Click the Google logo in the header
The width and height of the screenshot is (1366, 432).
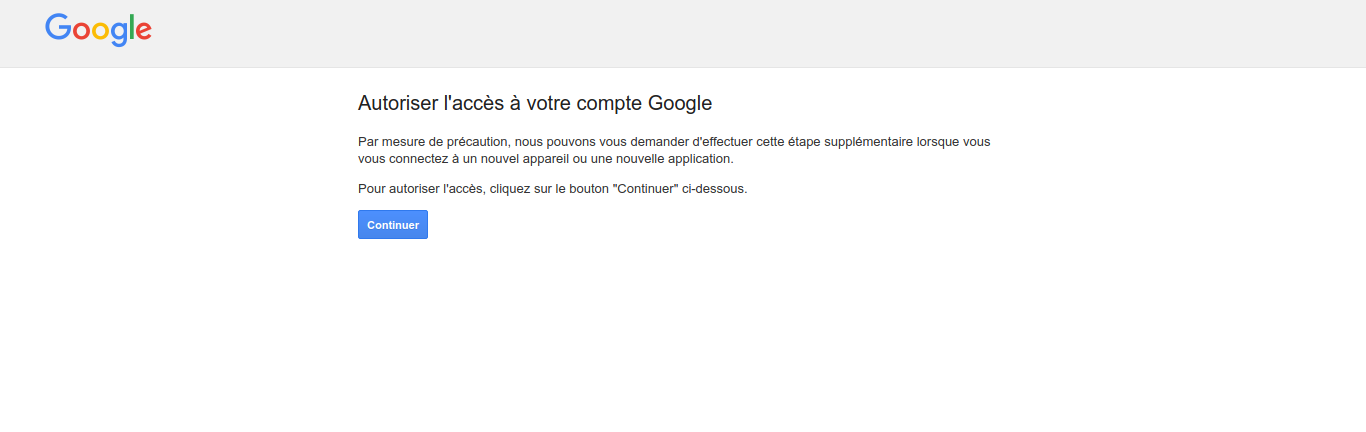point(98,30)
